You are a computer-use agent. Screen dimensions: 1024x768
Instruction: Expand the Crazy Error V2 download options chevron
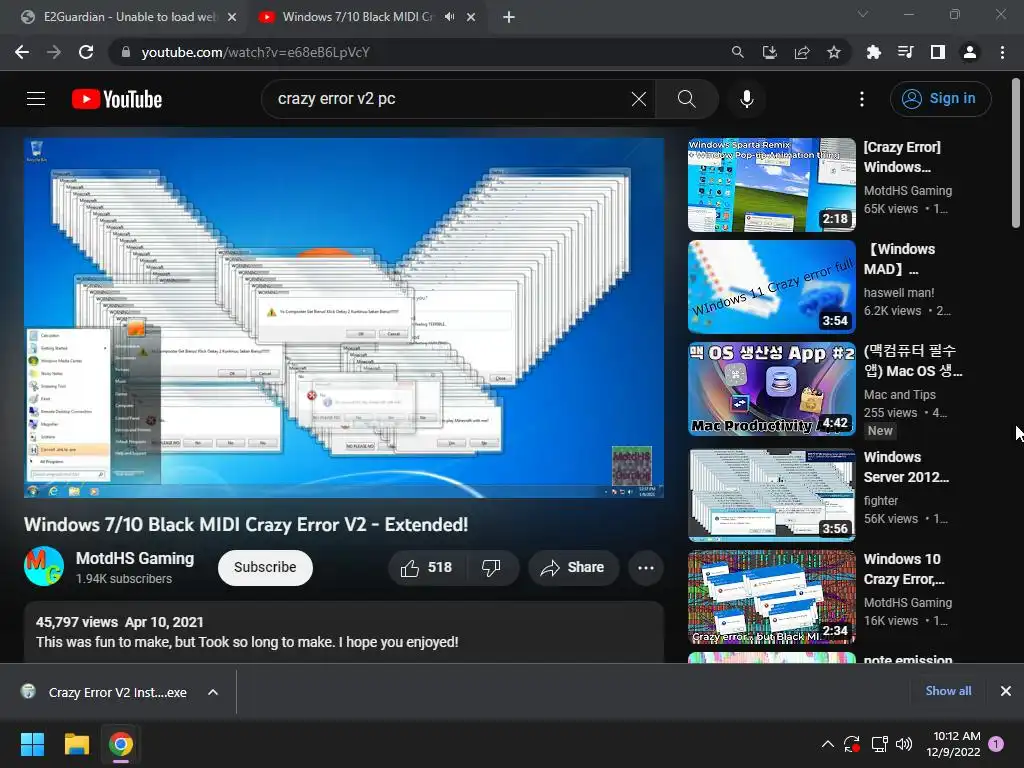213,692
